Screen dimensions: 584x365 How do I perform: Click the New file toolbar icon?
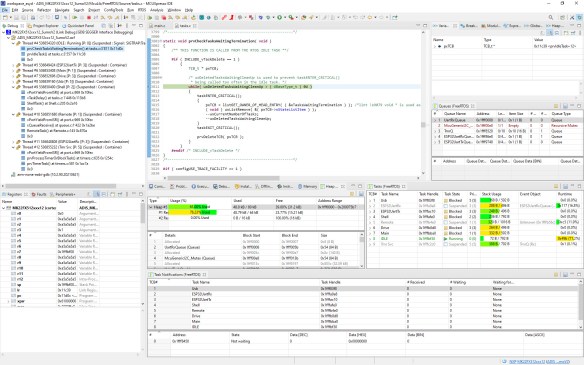click(x=5, y=18)
